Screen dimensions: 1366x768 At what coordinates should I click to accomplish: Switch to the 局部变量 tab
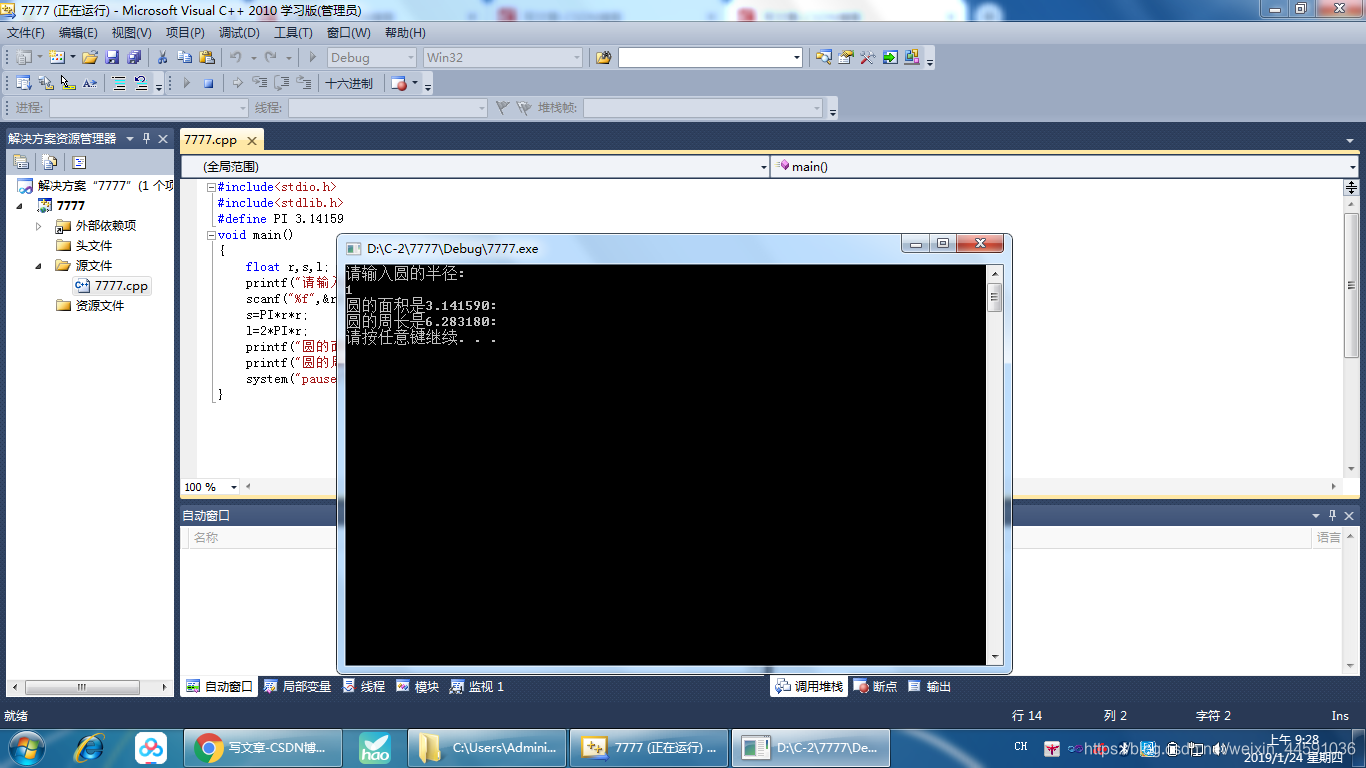pos(297,687)
